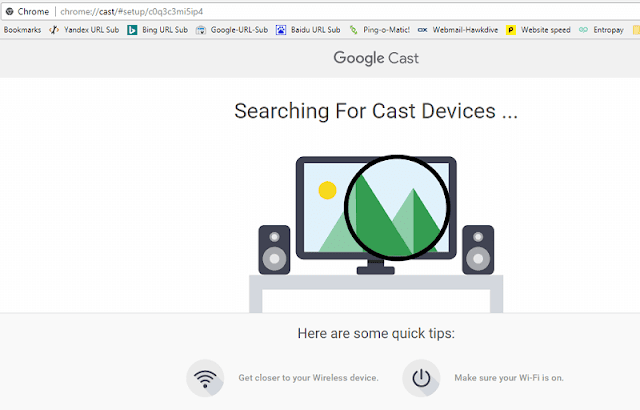This screenshot has height=410, width=640.
Task: Click the Searching For Cast Devices heading
Action: click(x=376, y=111)
